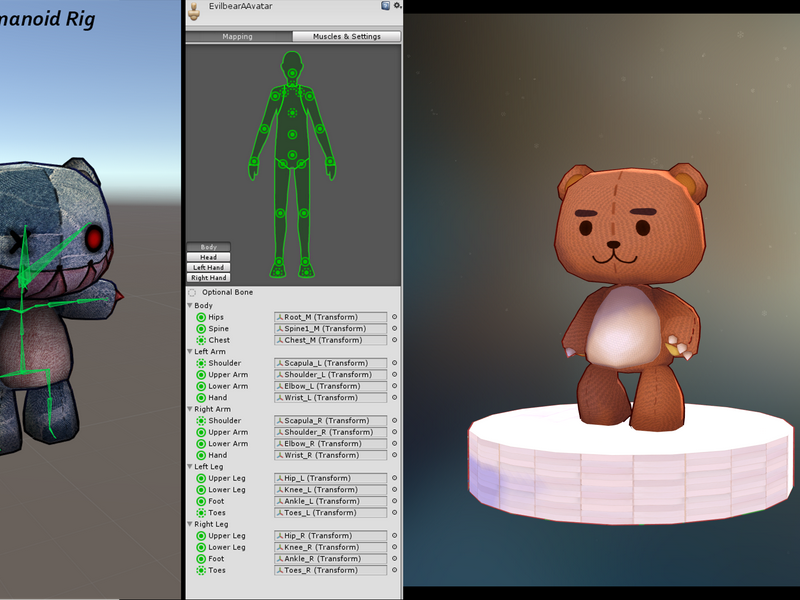Viewport: 800px width, 600px height.
Task: Open object picker for Right Leg Toes
Action: (394, 570)
